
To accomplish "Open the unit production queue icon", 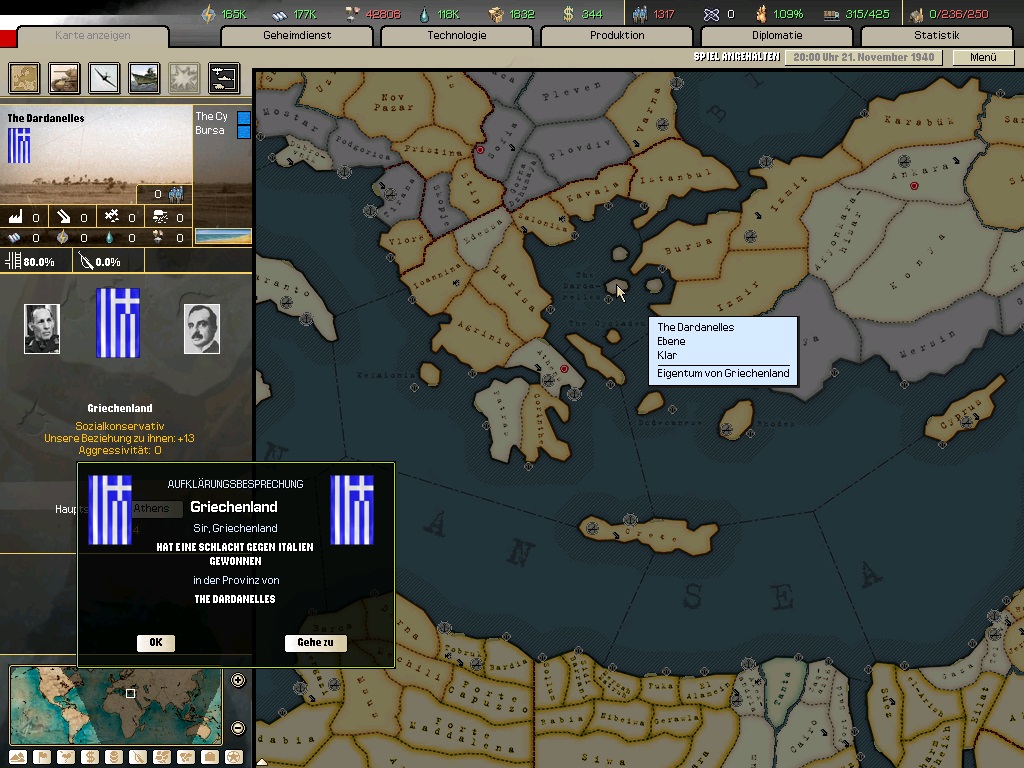I will click(x=223, y=77).
